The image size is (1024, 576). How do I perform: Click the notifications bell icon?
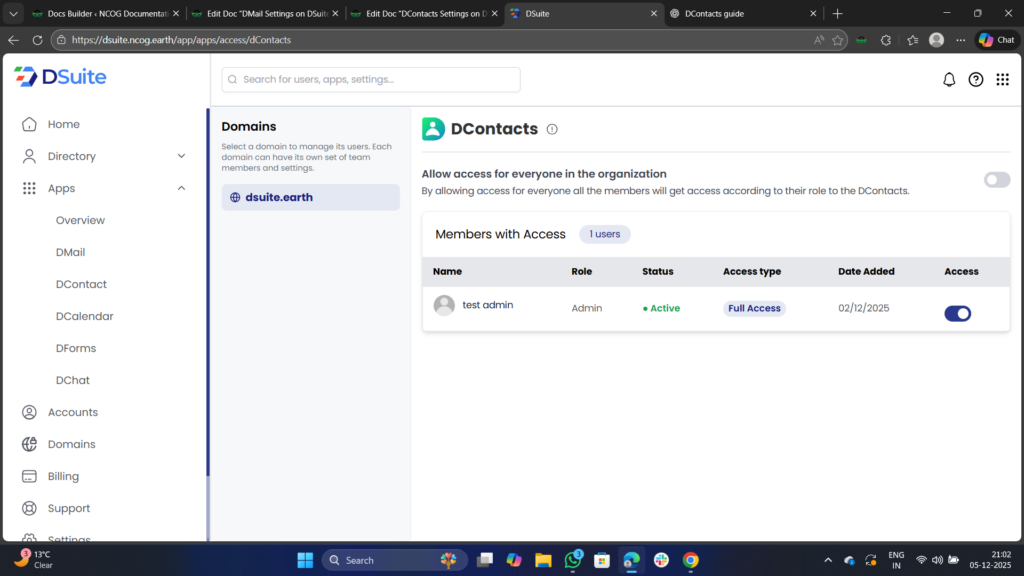tap(949, 80)
